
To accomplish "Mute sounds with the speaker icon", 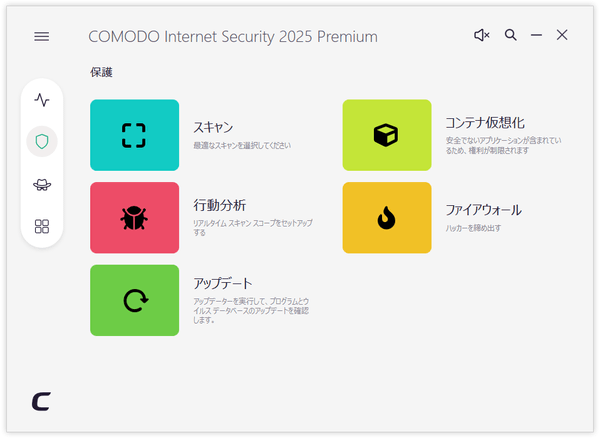I will (482, 35).
